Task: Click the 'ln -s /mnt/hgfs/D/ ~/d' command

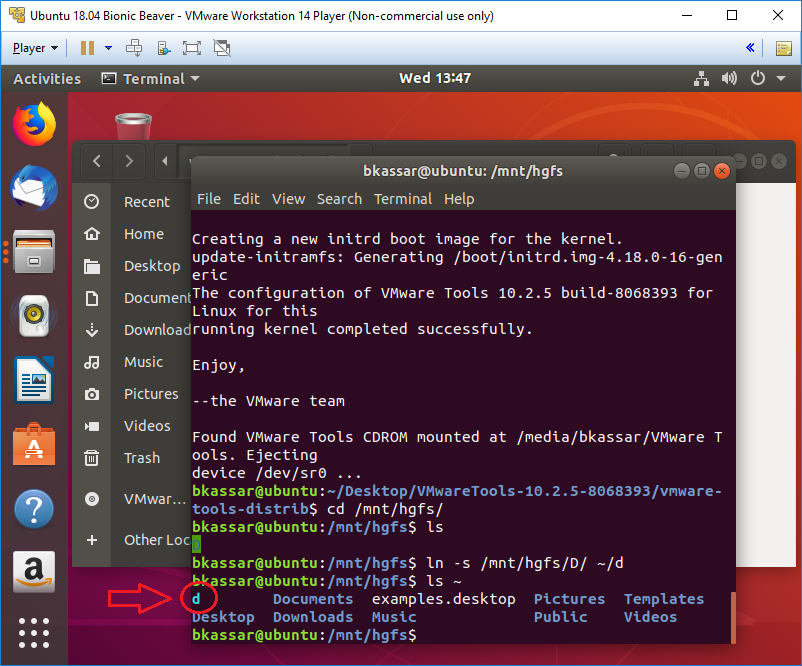Action: (x=525, y=563)
